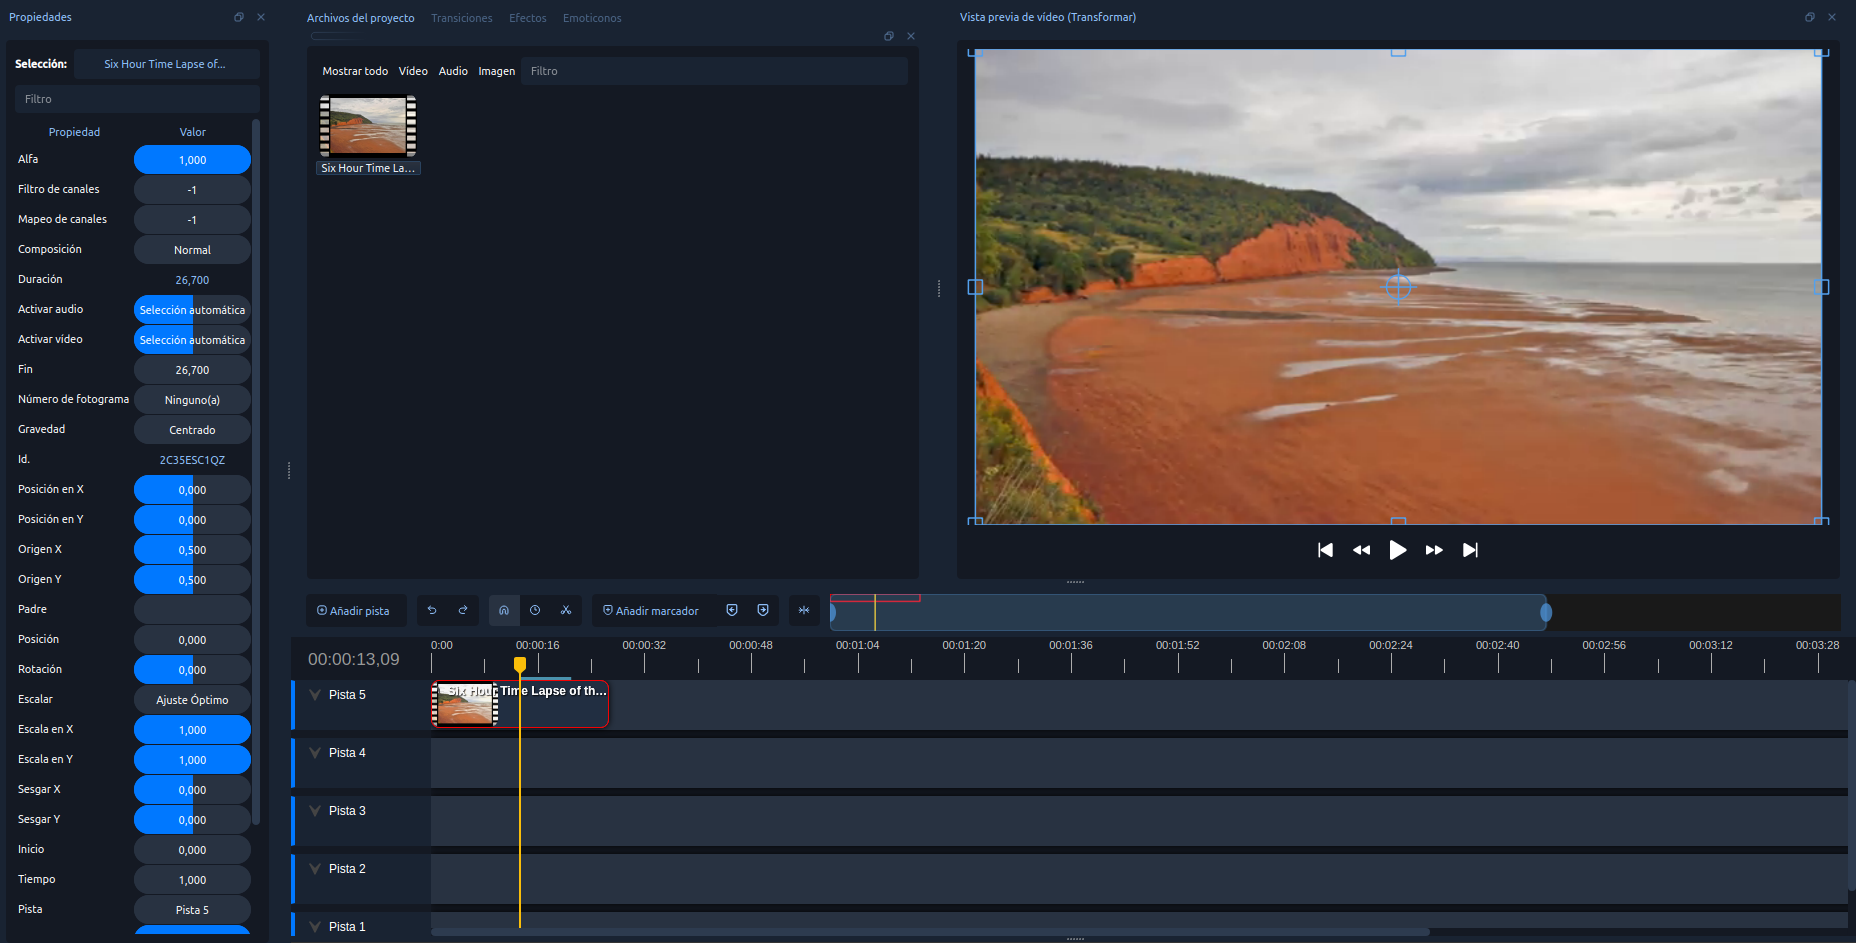Toggle the magnet snapping tool

(504, 610)
